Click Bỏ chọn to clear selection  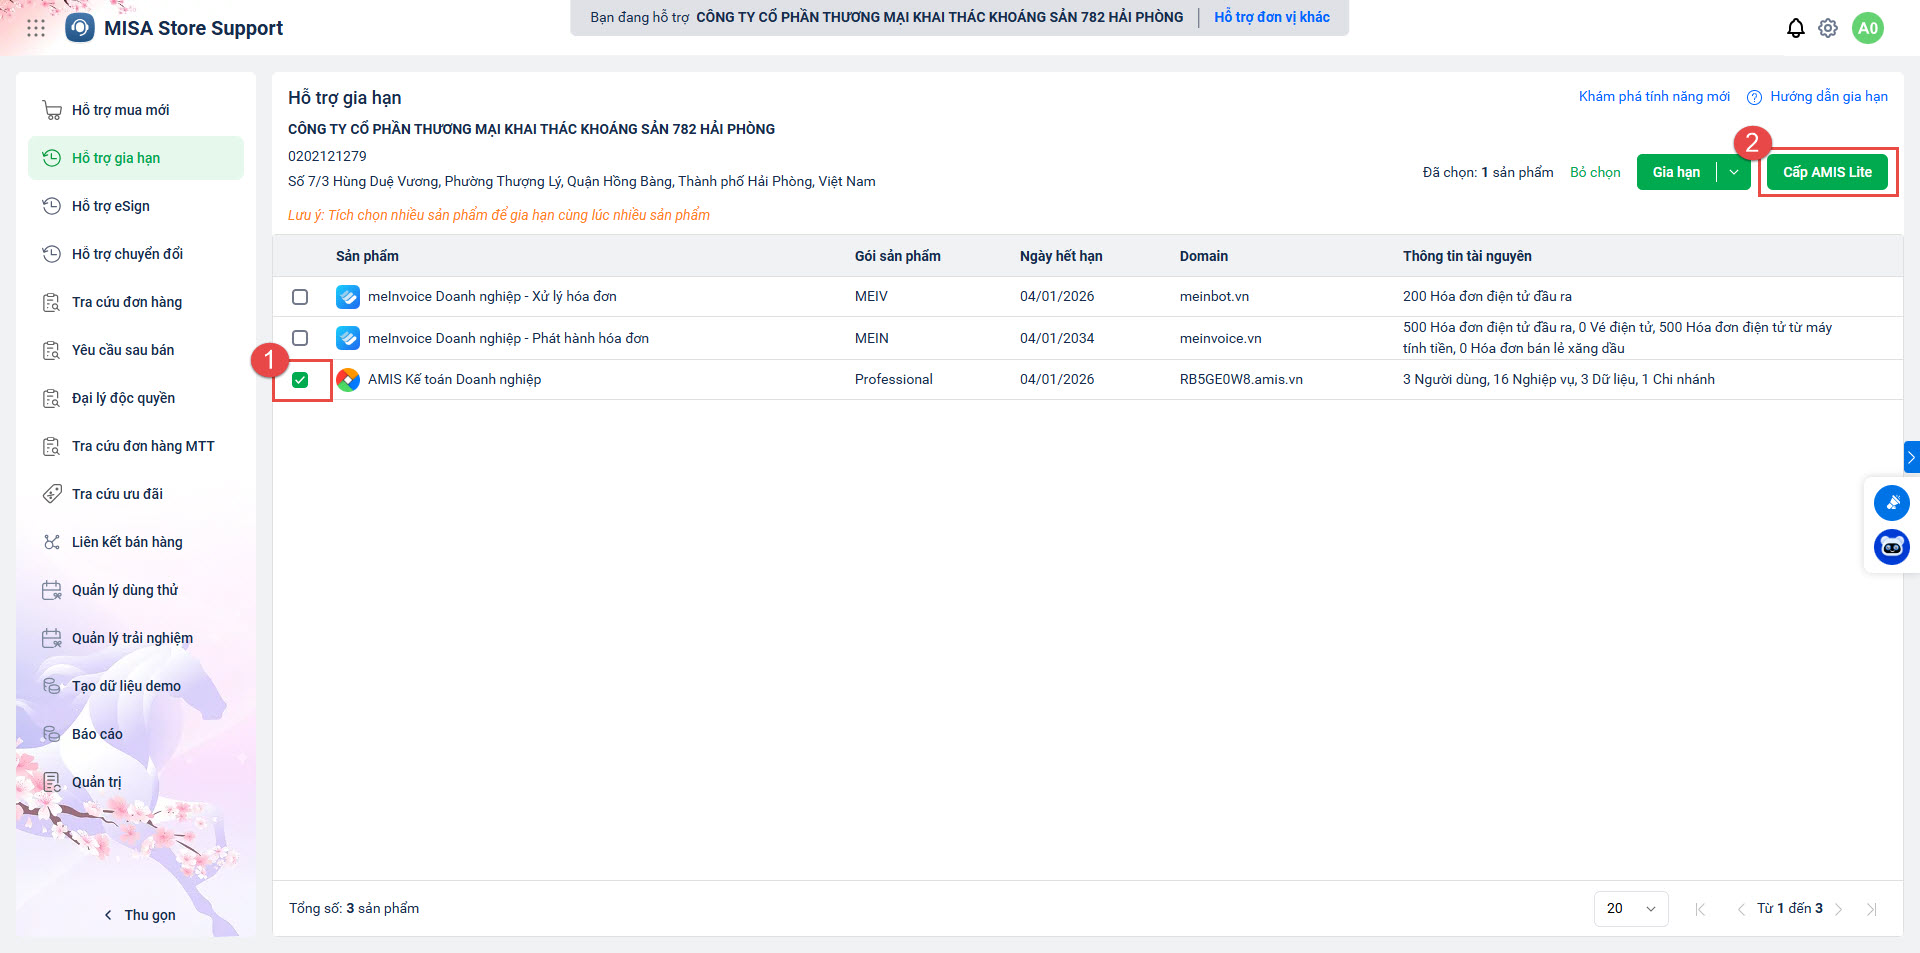pyautogui.click(x=1595, y=172)
